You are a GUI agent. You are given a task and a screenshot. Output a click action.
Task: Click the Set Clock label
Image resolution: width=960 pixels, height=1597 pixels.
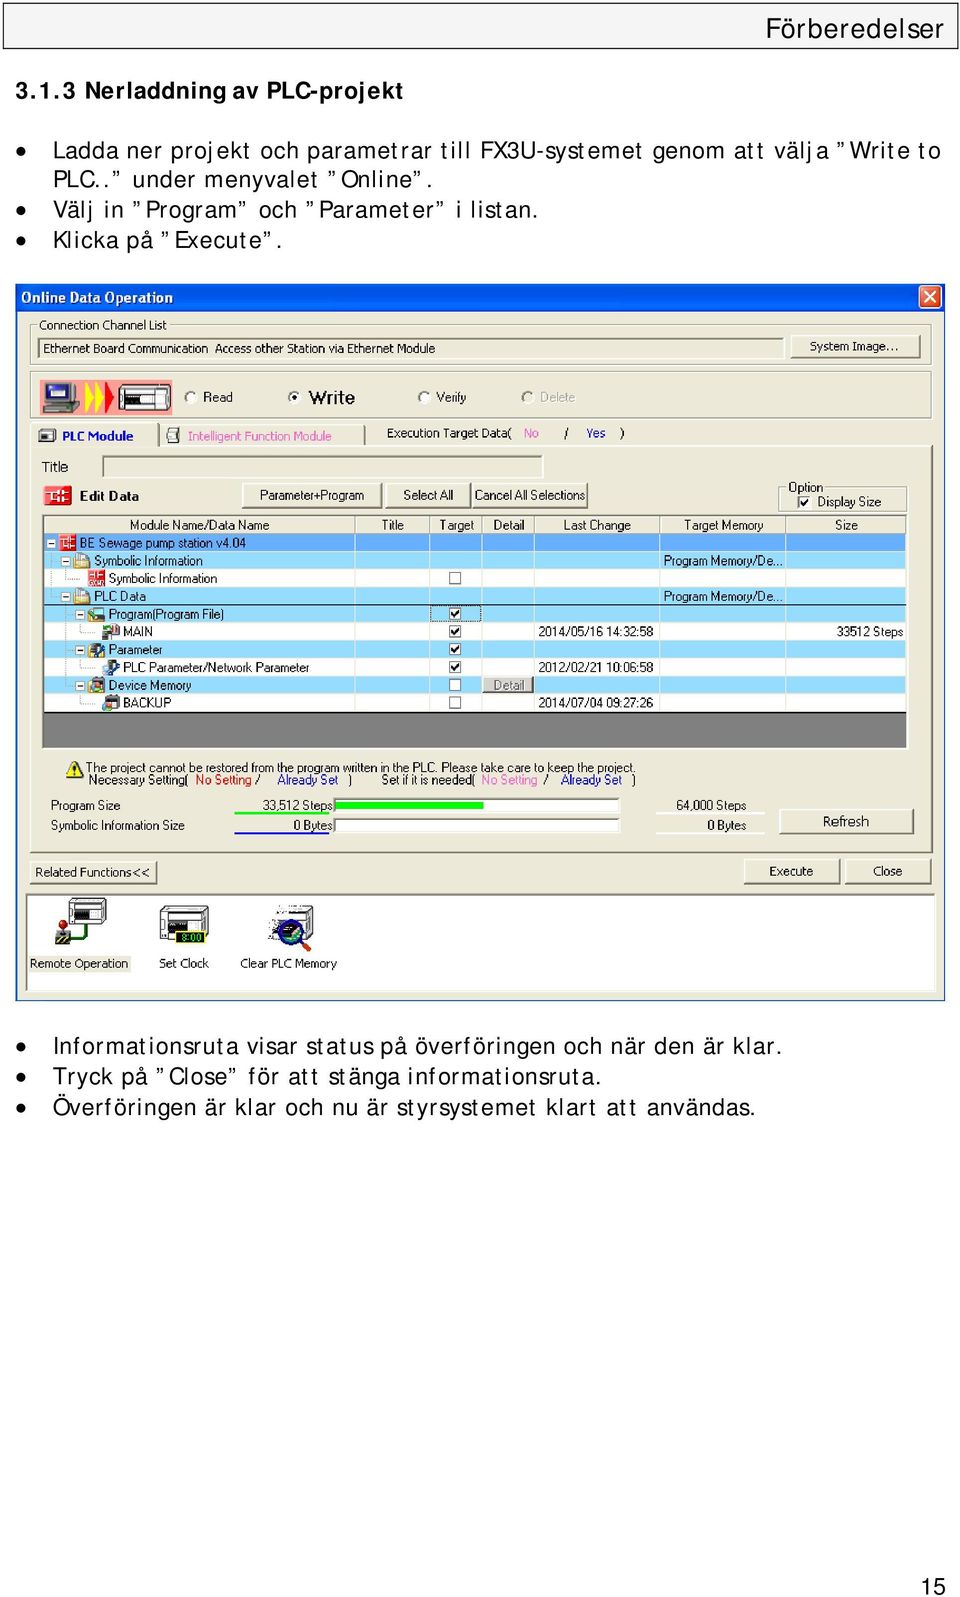(x=184, y=963)
